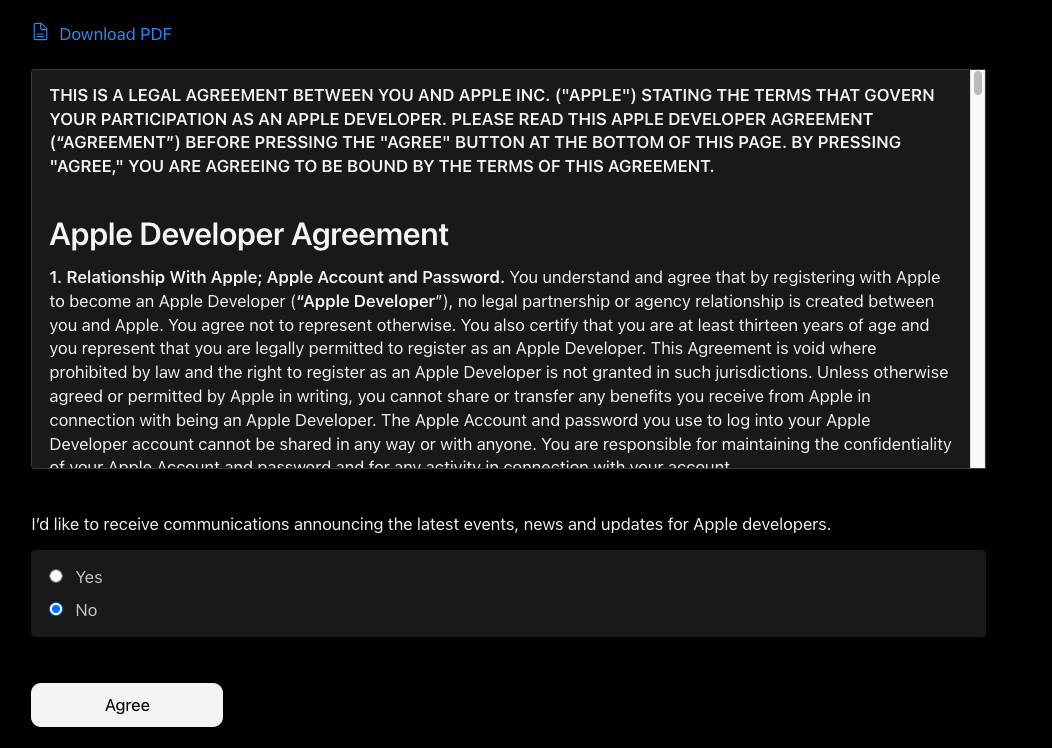Click the bold quoted "Apple Developer" term
Image resolution: width=1052 pixels, height=748 pixels.
(x=366, y=301)
